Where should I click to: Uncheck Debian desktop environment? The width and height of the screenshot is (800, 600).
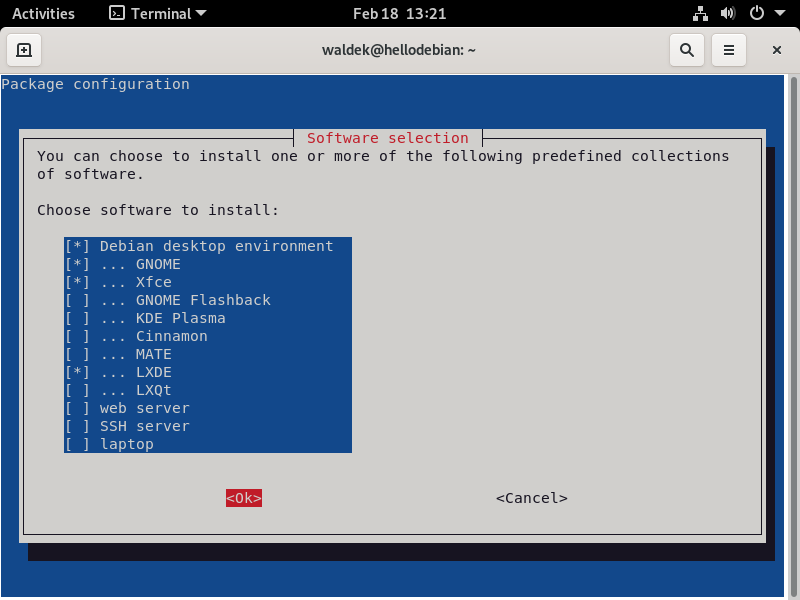[x=208, y=246]
